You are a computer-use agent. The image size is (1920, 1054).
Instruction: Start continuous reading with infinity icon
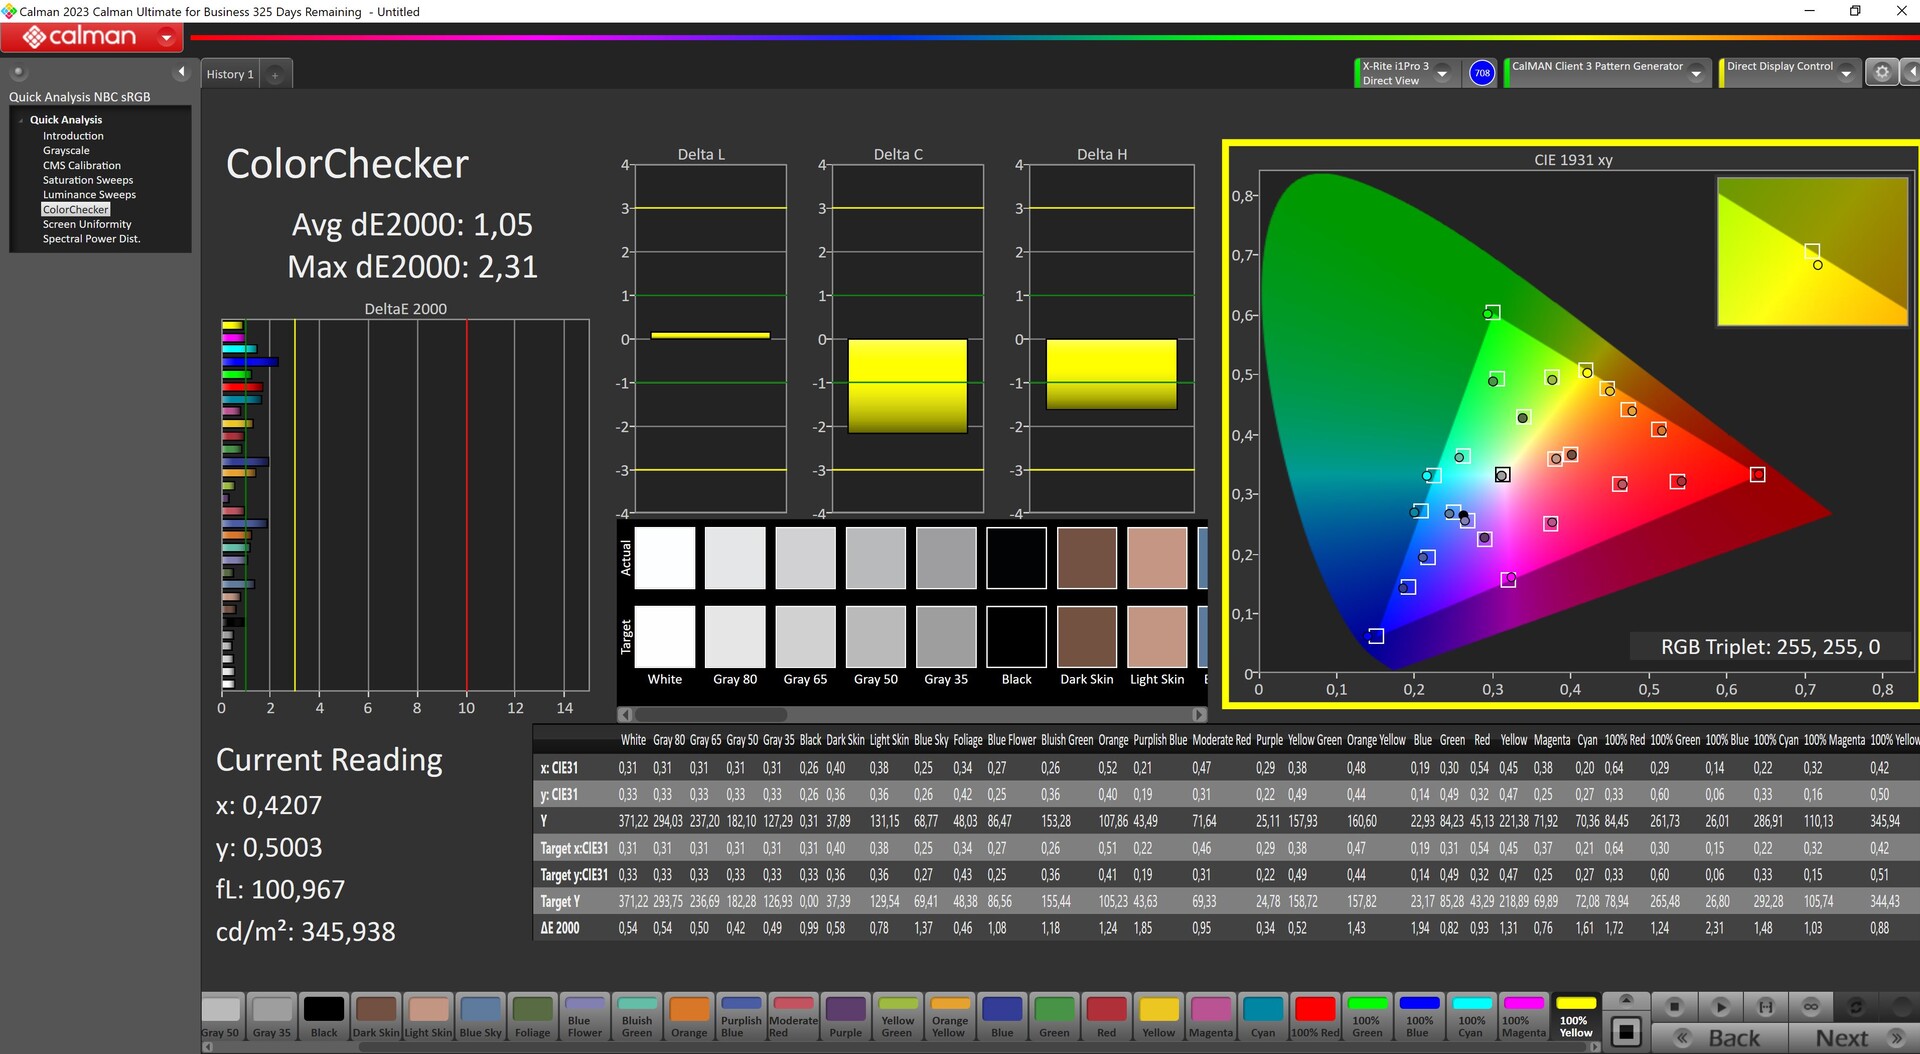coord(1811,1006)
